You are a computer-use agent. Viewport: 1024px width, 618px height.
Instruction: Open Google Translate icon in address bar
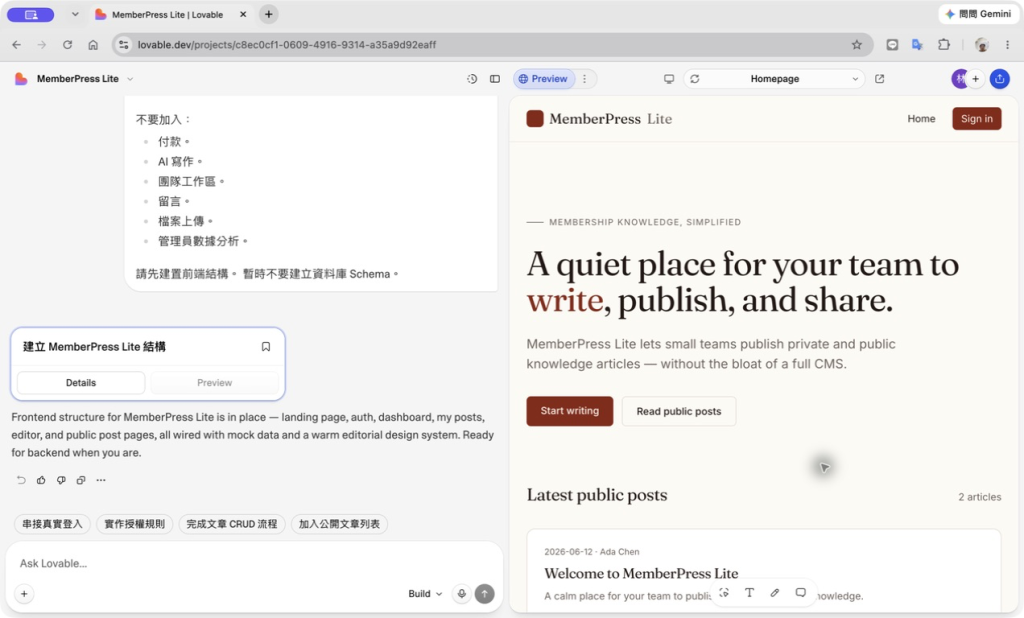(918, 44)
